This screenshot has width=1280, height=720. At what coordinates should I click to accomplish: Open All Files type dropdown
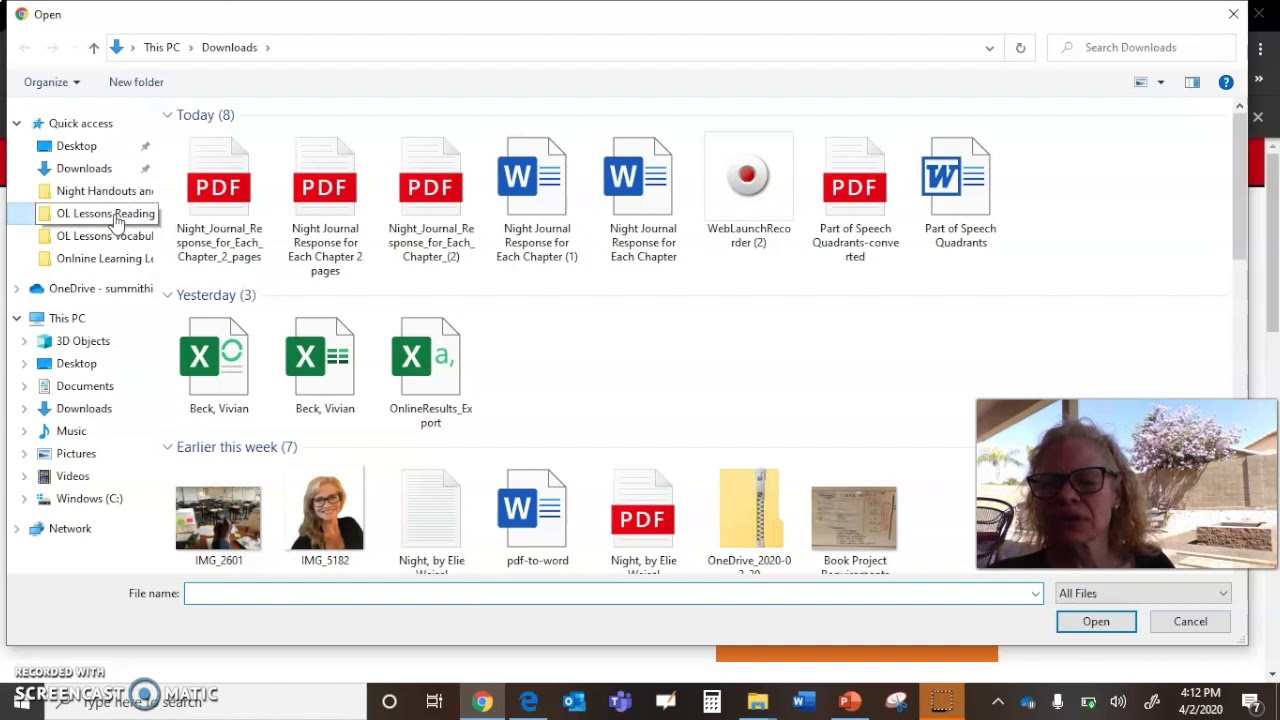[1144, 593]
